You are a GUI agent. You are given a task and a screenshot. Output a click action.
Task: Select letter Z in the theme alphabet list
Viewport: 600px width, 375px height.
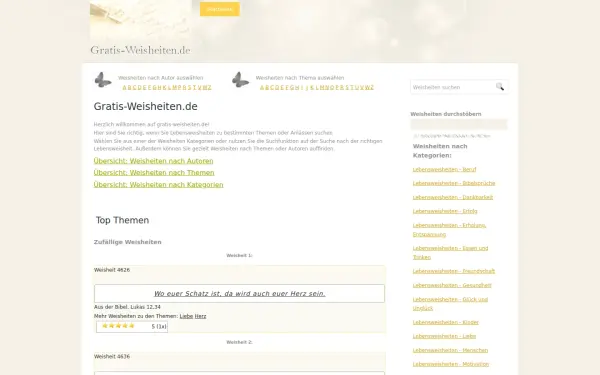(x=372, y=88)
